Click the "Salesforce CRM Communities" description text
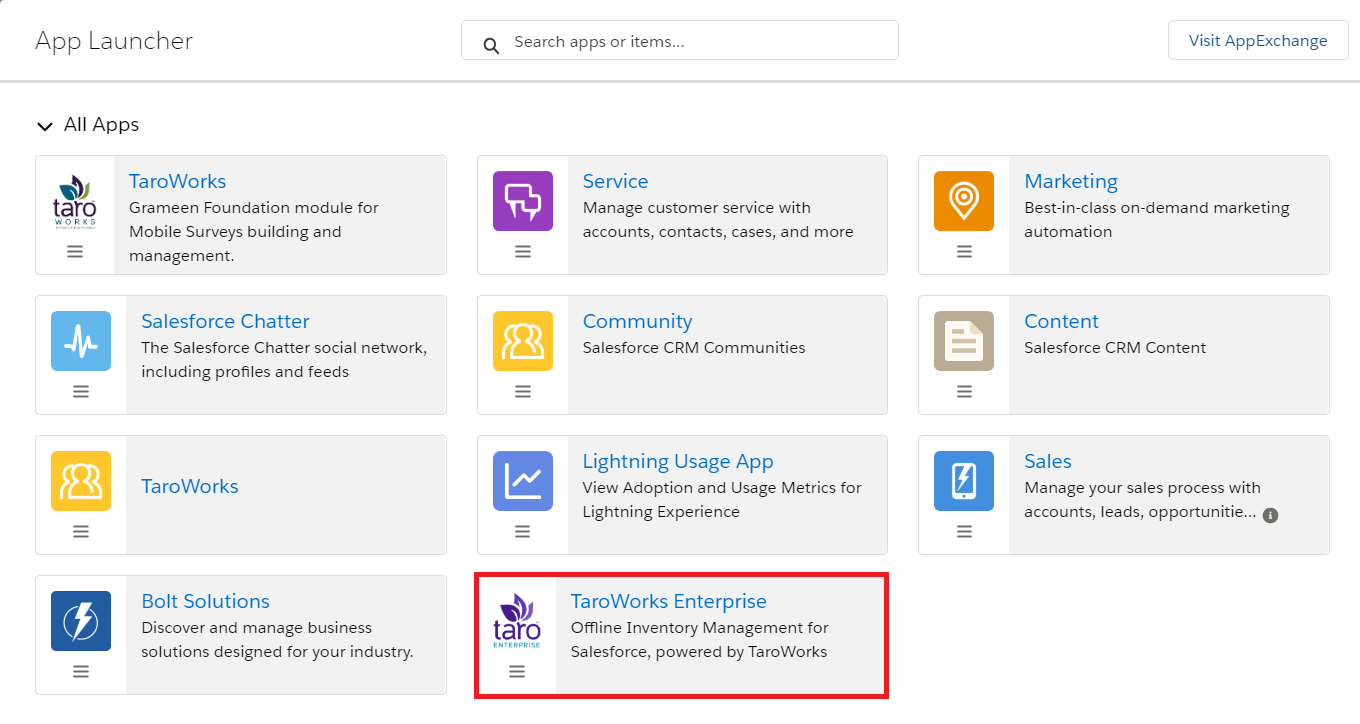 coord(694,348)
